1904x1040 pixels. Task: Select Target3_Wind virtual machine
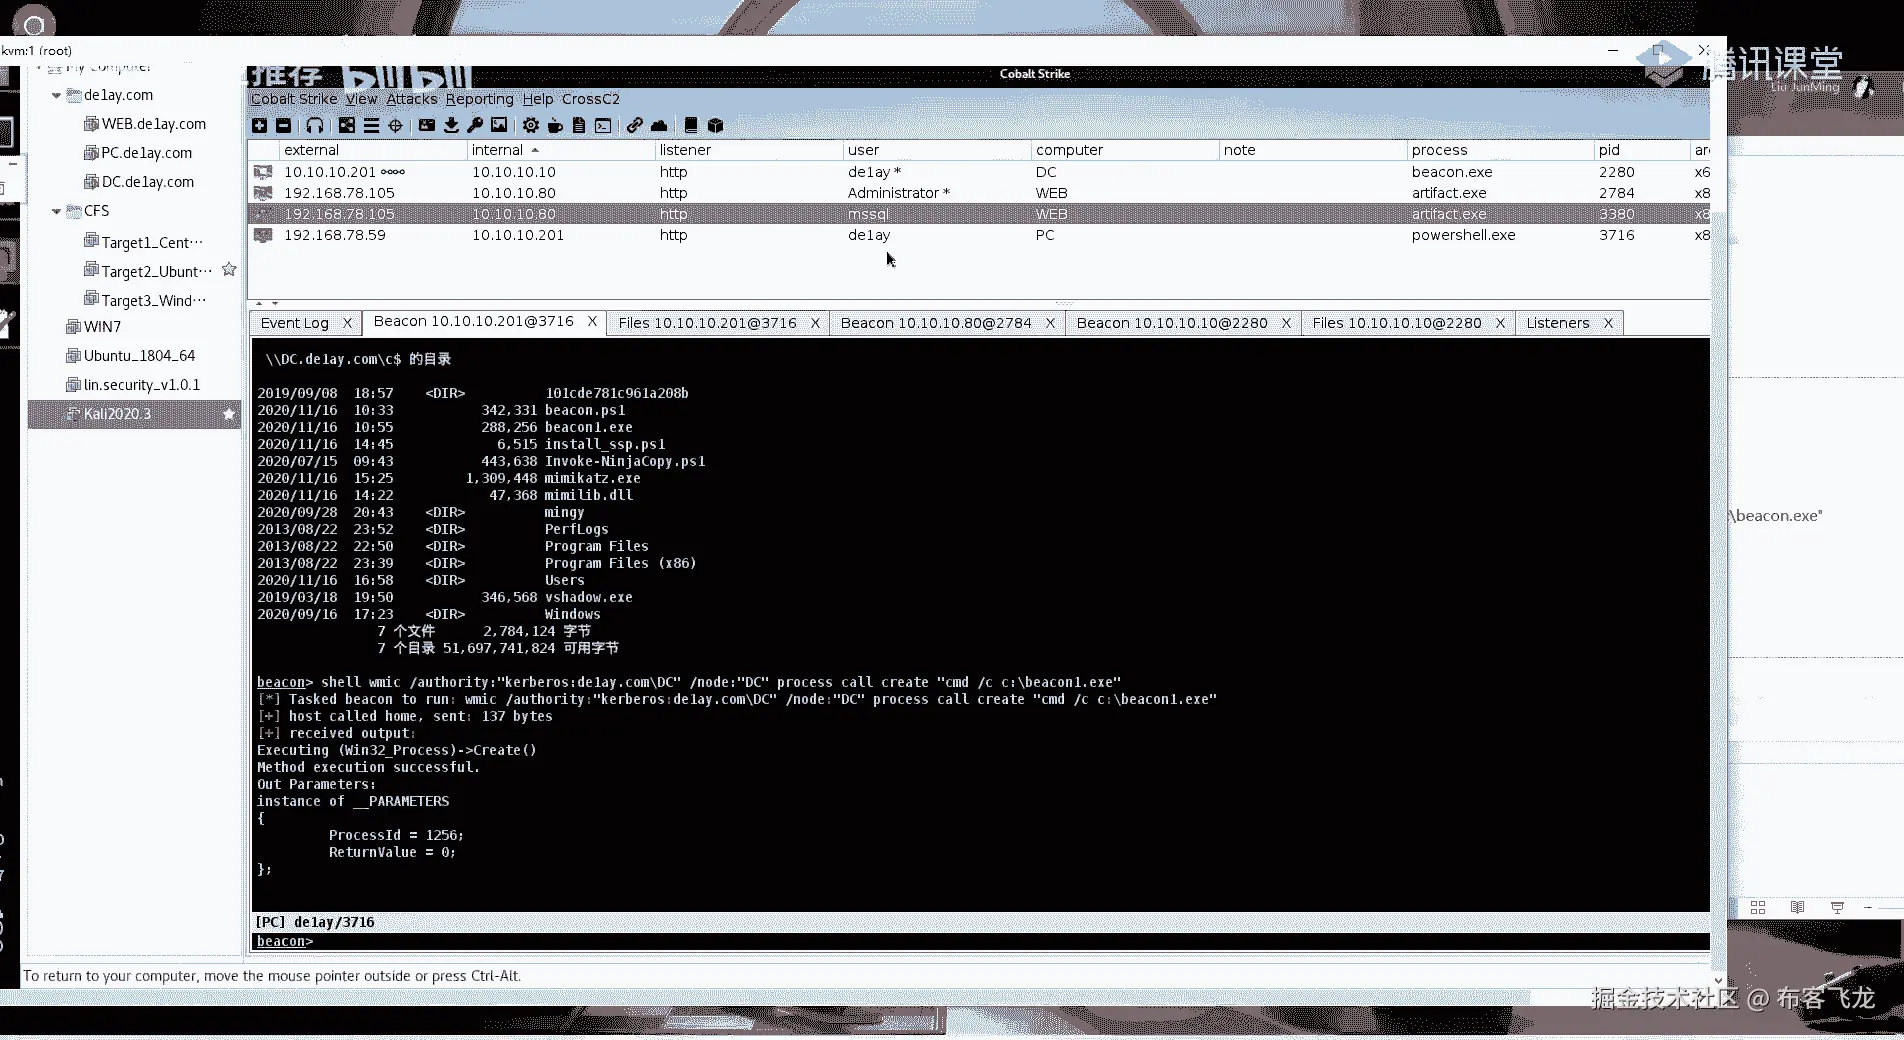click(x=146, y=300)
